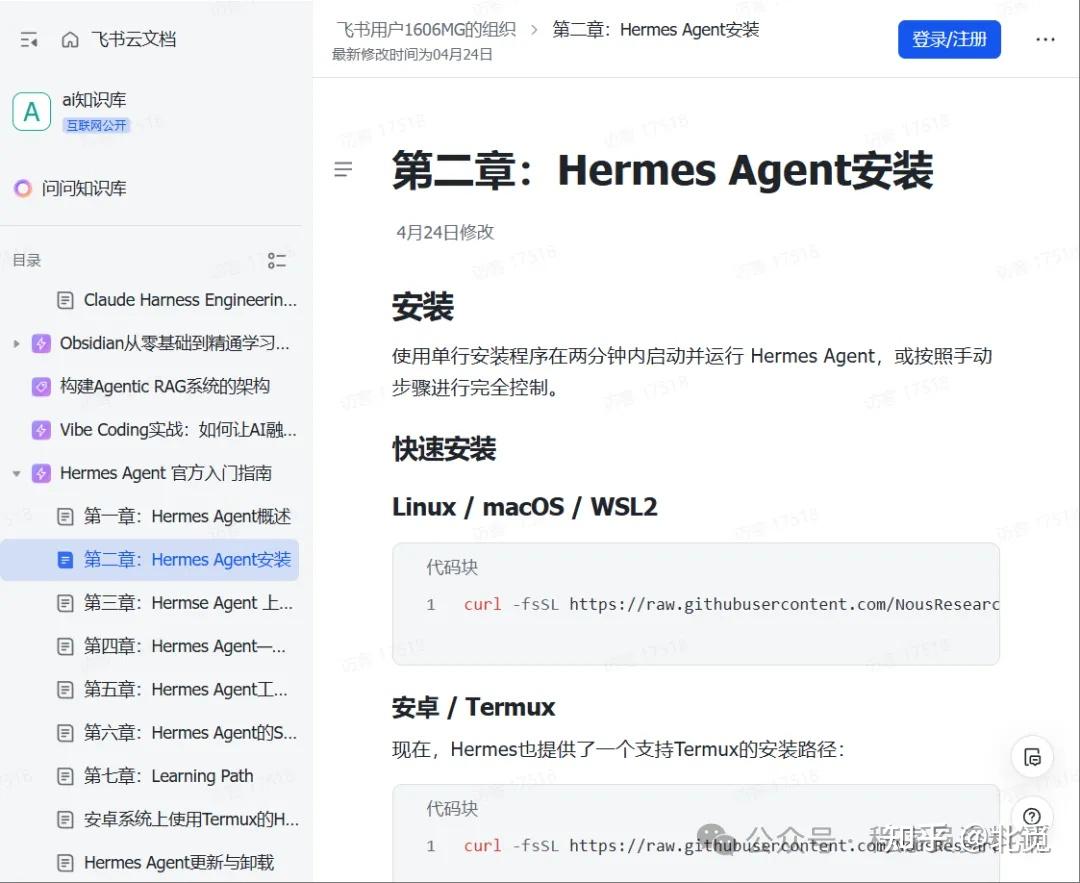
Task: Open the Vibe Coding实战 entry
Action: (178, 430)
